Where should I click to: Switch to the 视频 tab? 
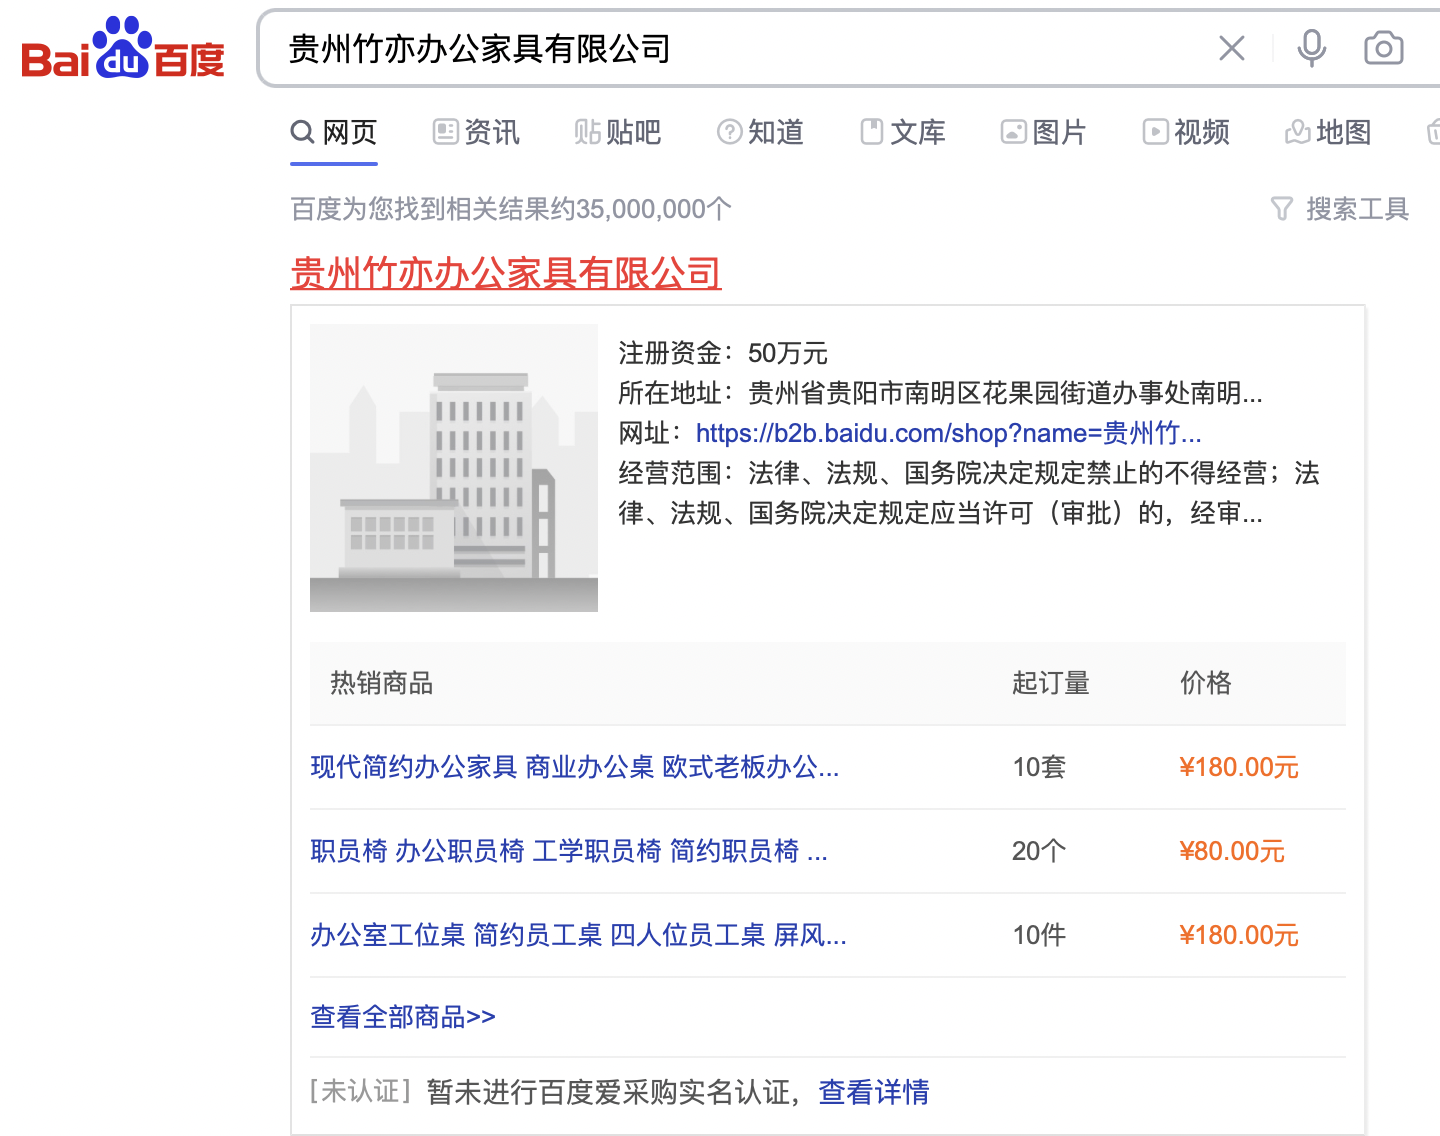point(1186,132)
